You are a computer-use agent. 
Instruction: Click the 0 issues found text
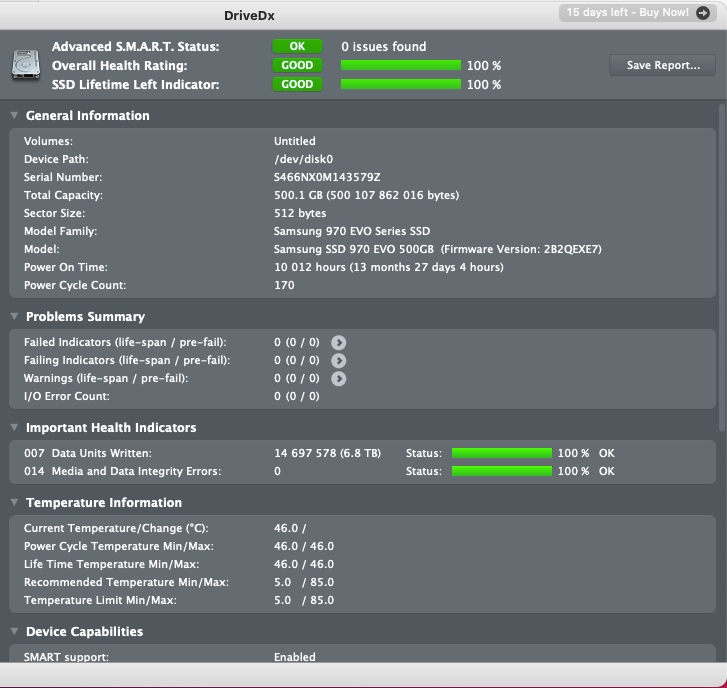point(383,46)
